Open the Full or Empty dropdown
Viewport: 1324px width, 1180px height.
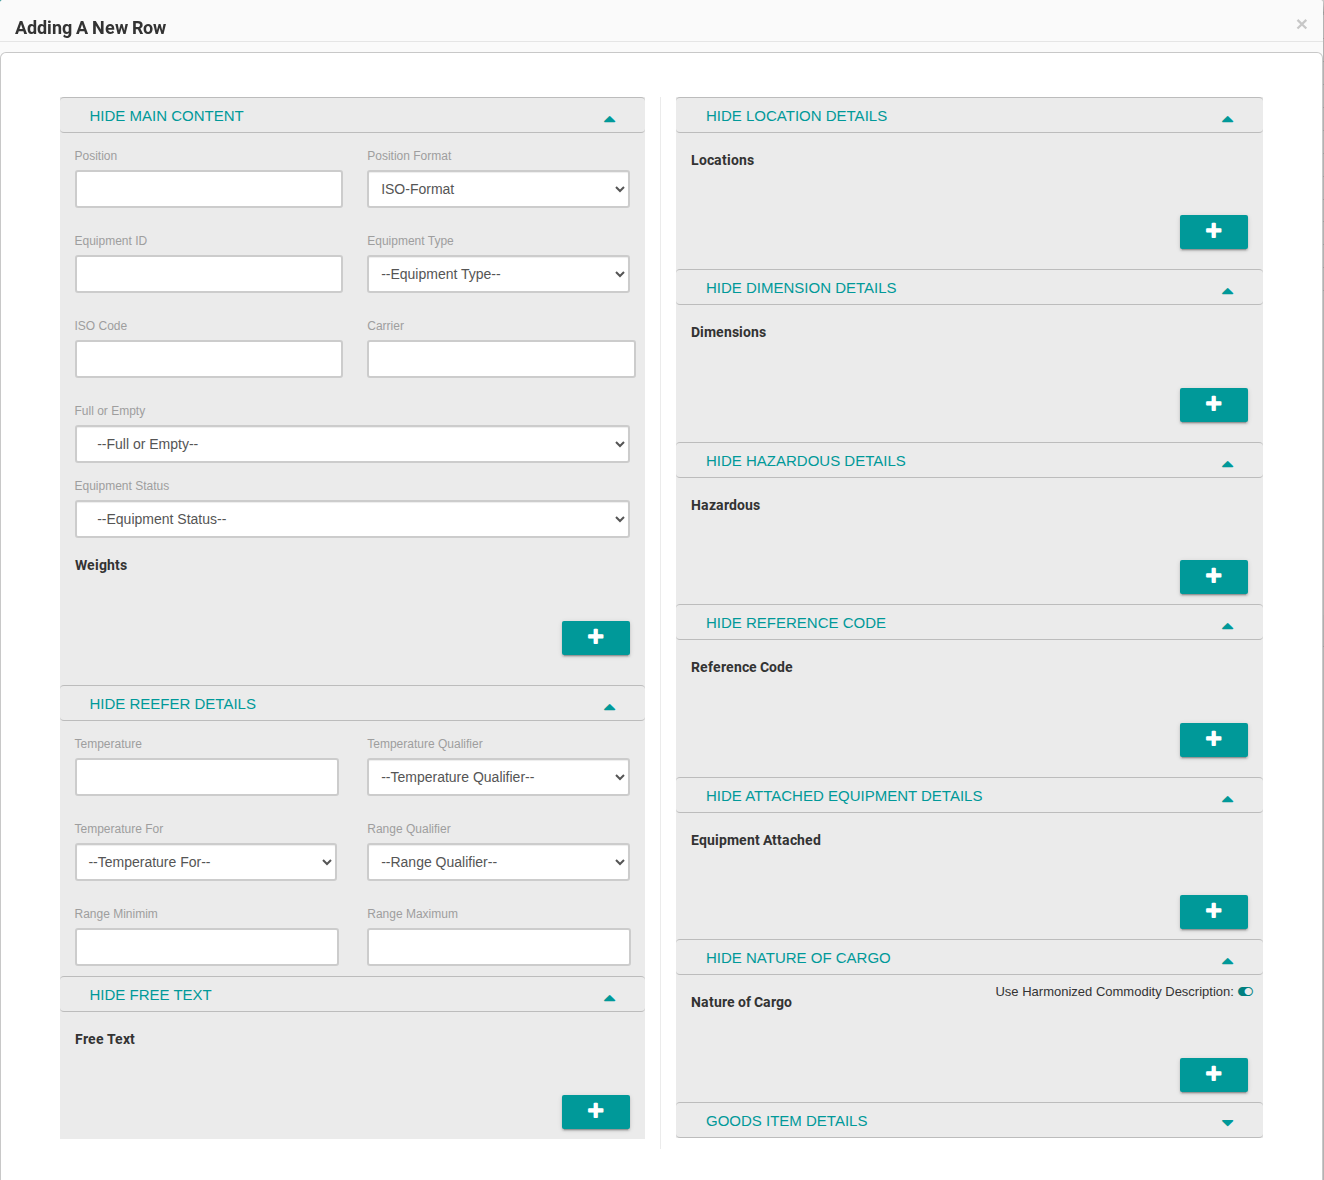[352, 444]
